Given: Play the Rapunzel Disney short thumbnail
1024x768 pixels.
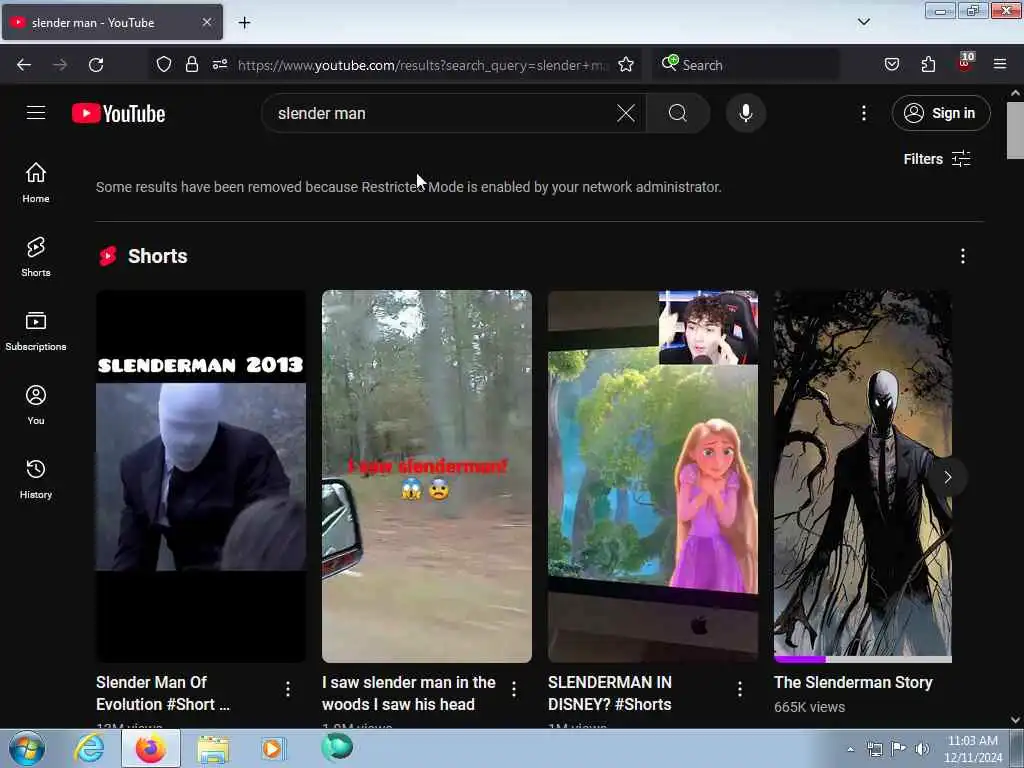Looking at the screenshot, I should pos(652,476).
